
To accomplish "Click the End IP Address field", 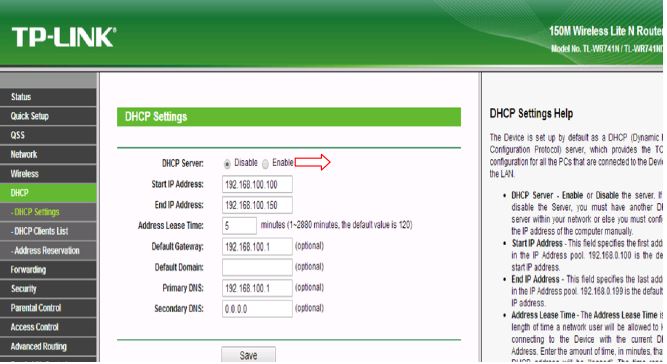I will click(257, 205).
